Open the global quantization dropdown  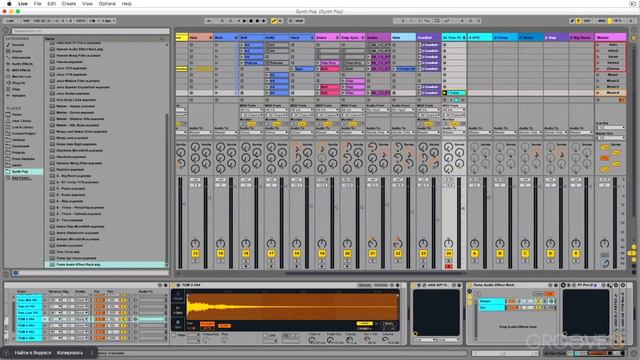pyautogui.click(x=108, y=20)
